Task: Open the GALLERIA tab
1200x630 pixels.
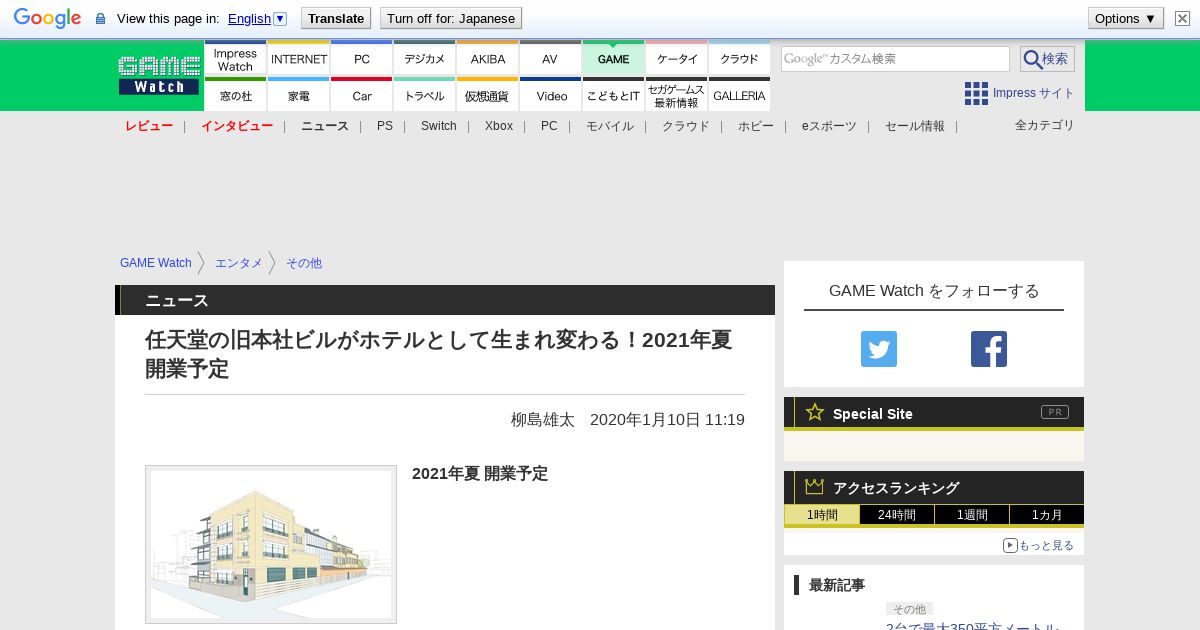Action: [739, 95]
